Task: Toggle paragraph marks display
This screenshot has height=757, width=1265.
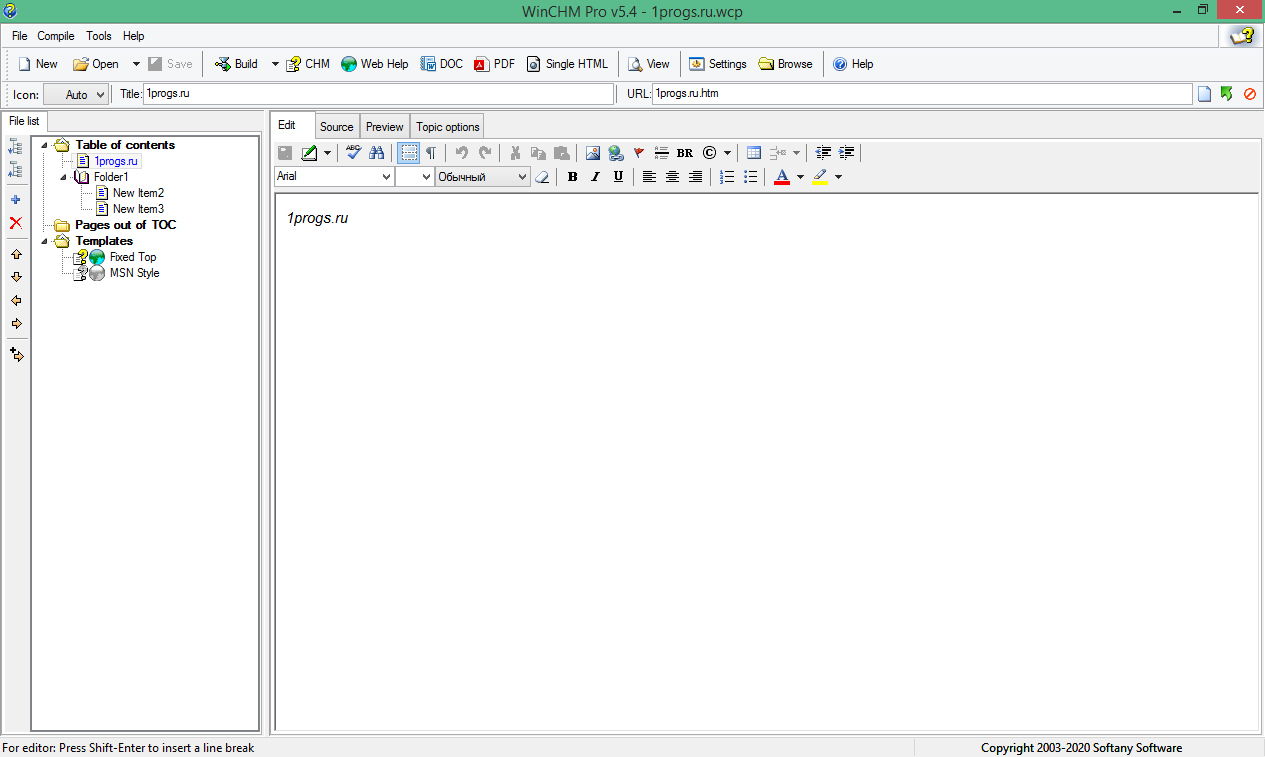Action: 431,153
